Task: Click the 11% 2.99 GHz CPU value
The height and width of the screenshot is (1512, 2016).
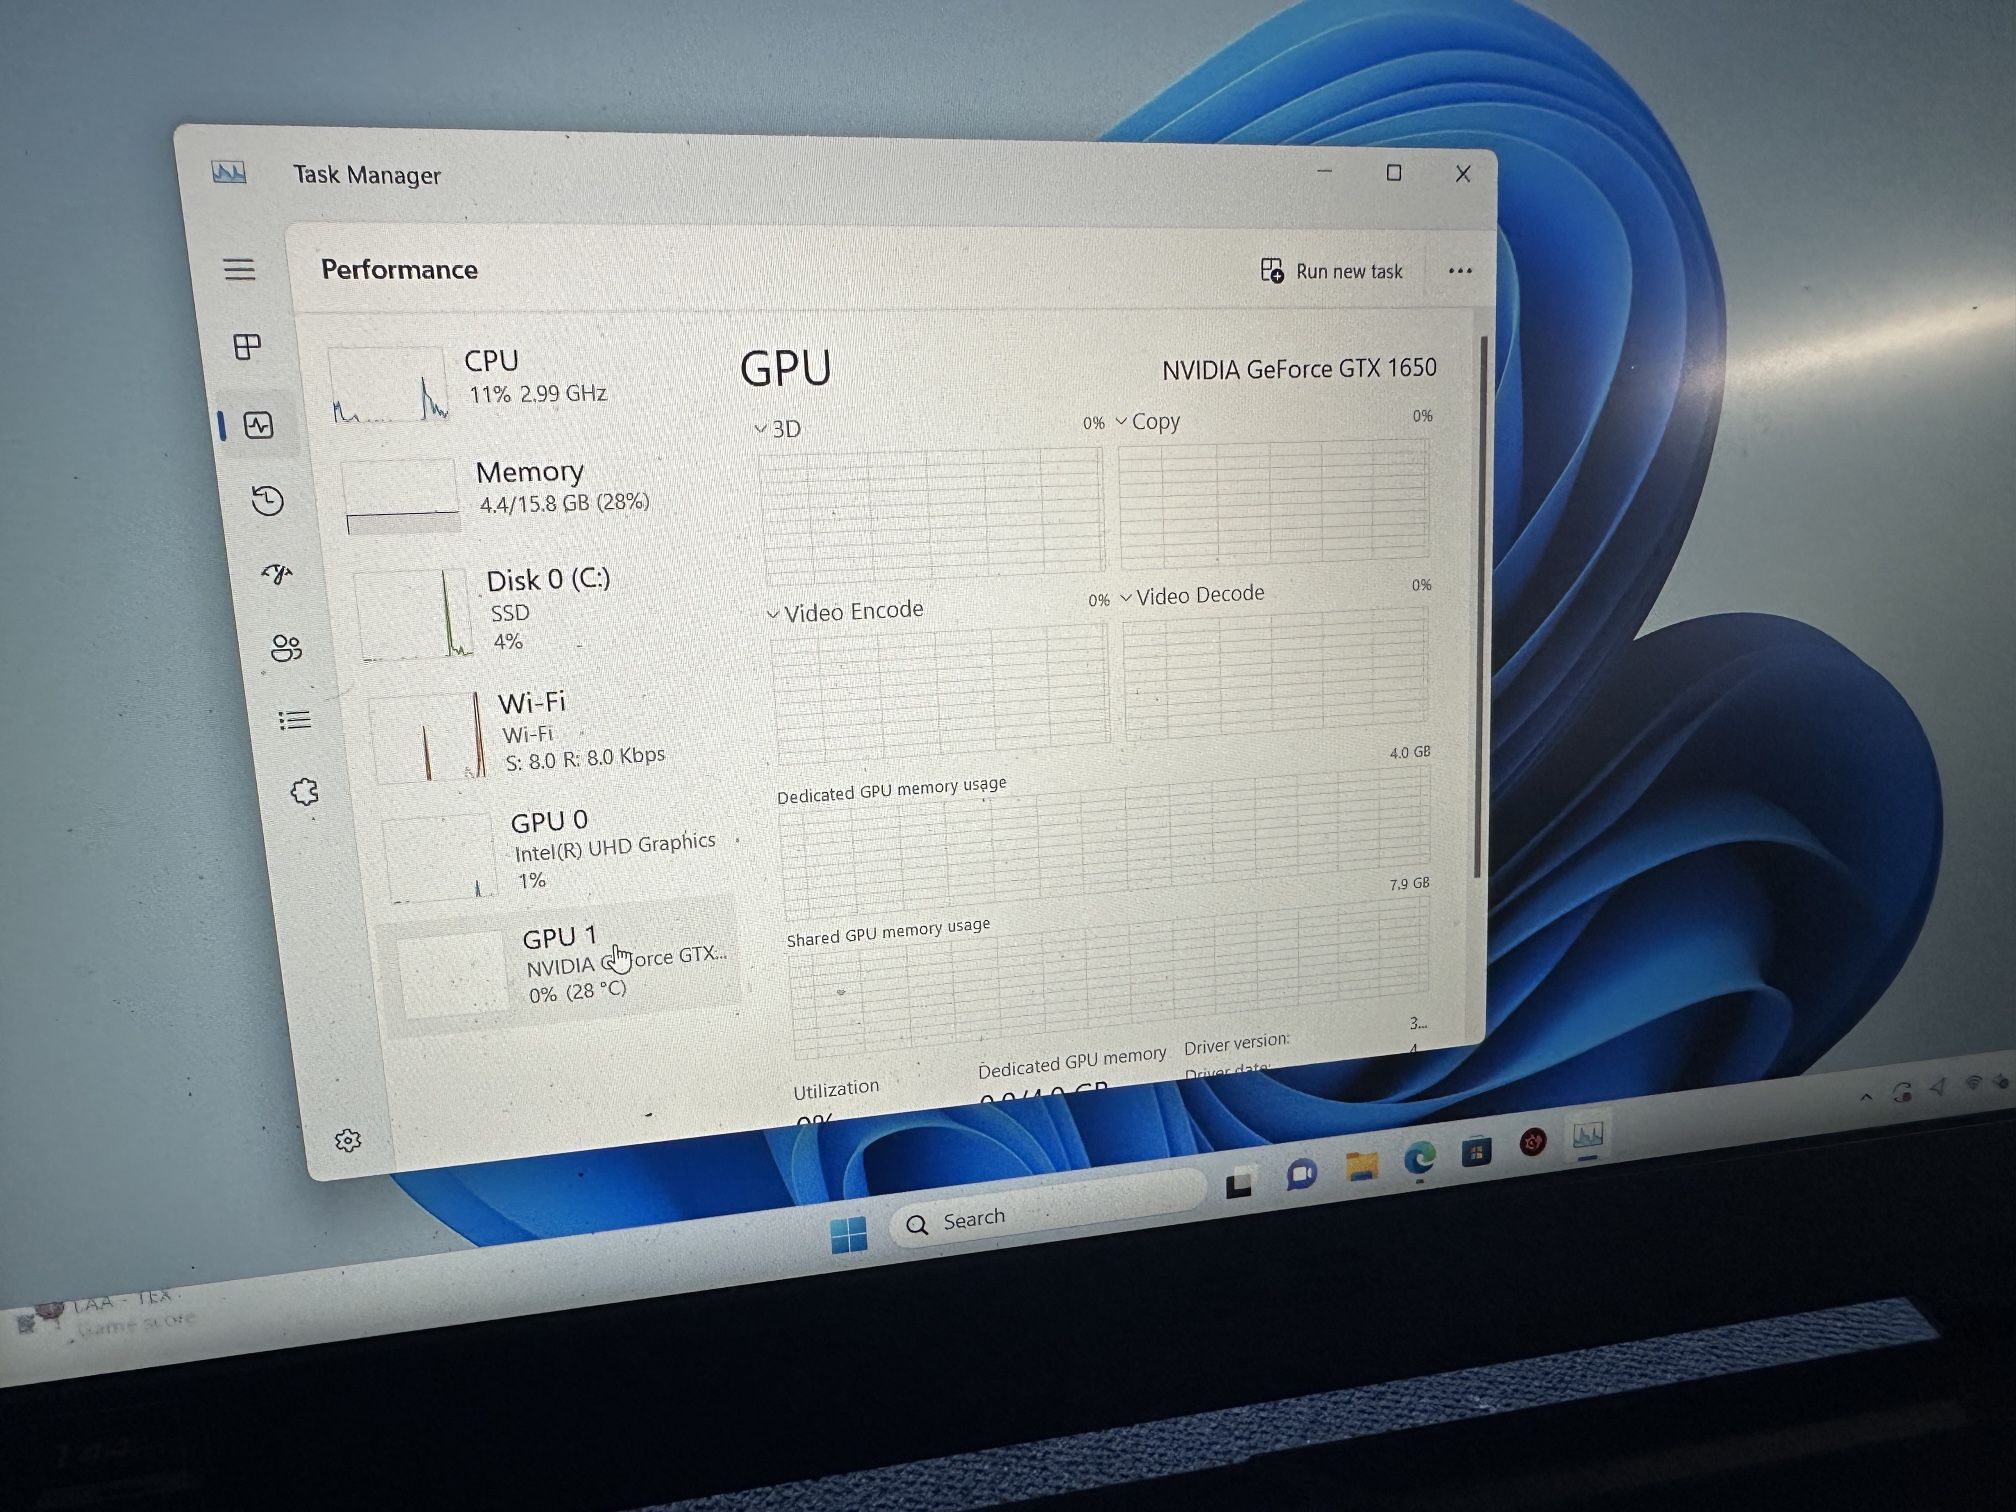Action: [538, 394]
